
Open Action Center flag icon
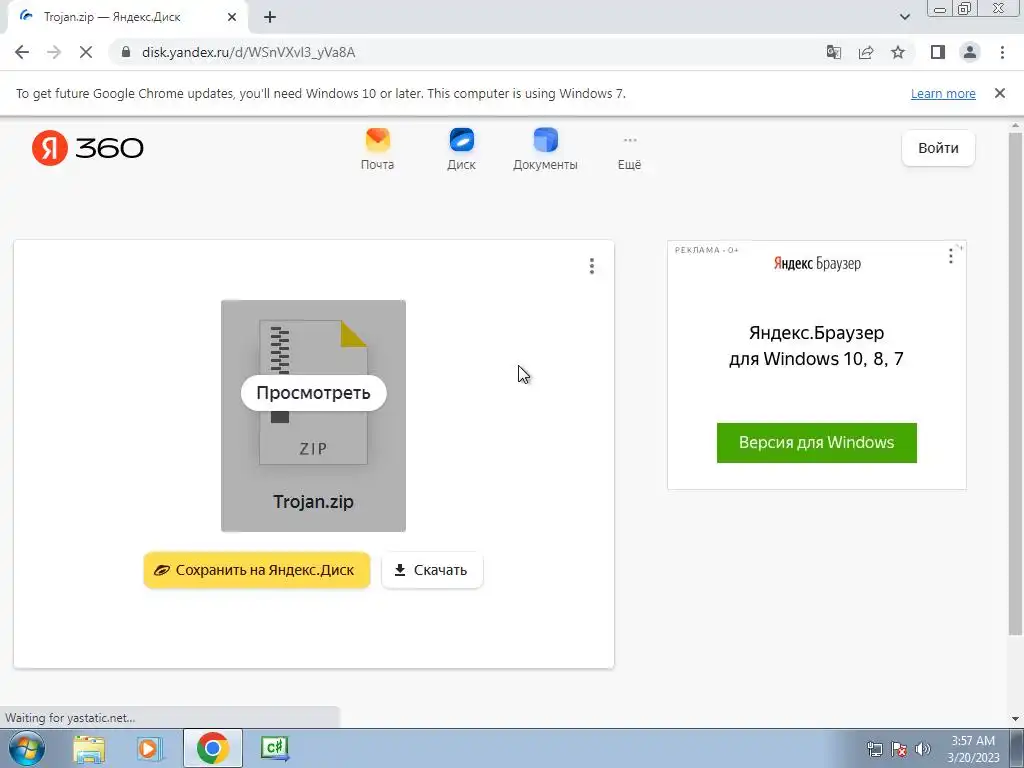899,750
